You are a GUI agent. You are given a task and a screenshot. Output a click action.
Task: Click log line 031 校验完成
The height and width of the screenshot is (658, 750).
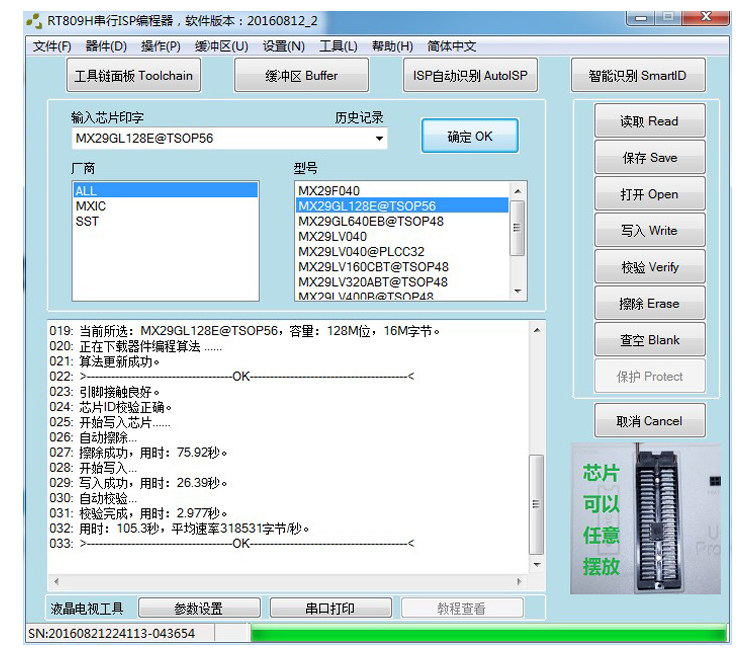coord(138,513)
